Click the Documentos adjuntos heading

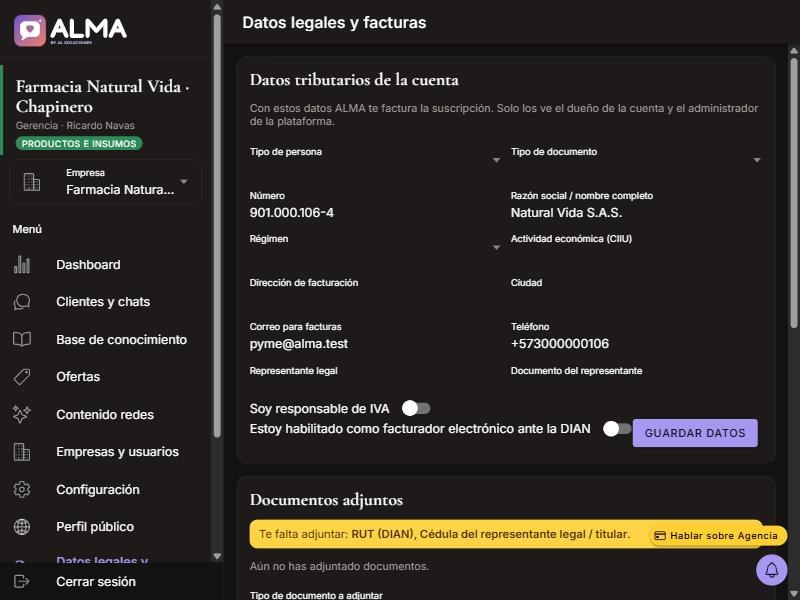click(326, 500)
